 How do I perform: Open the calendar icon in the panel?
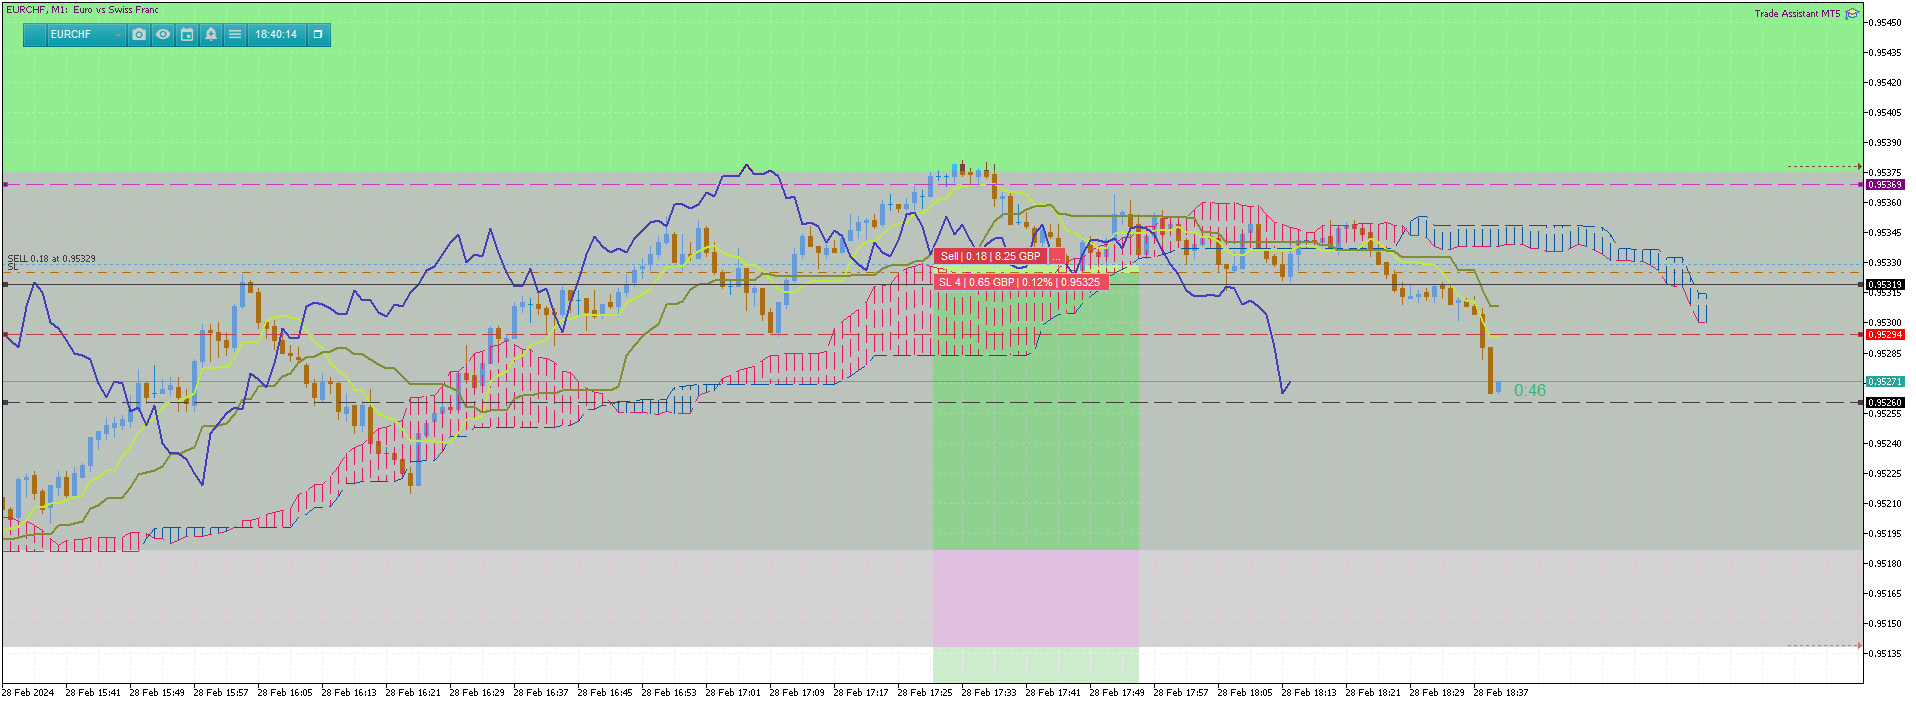click(187, 34)
